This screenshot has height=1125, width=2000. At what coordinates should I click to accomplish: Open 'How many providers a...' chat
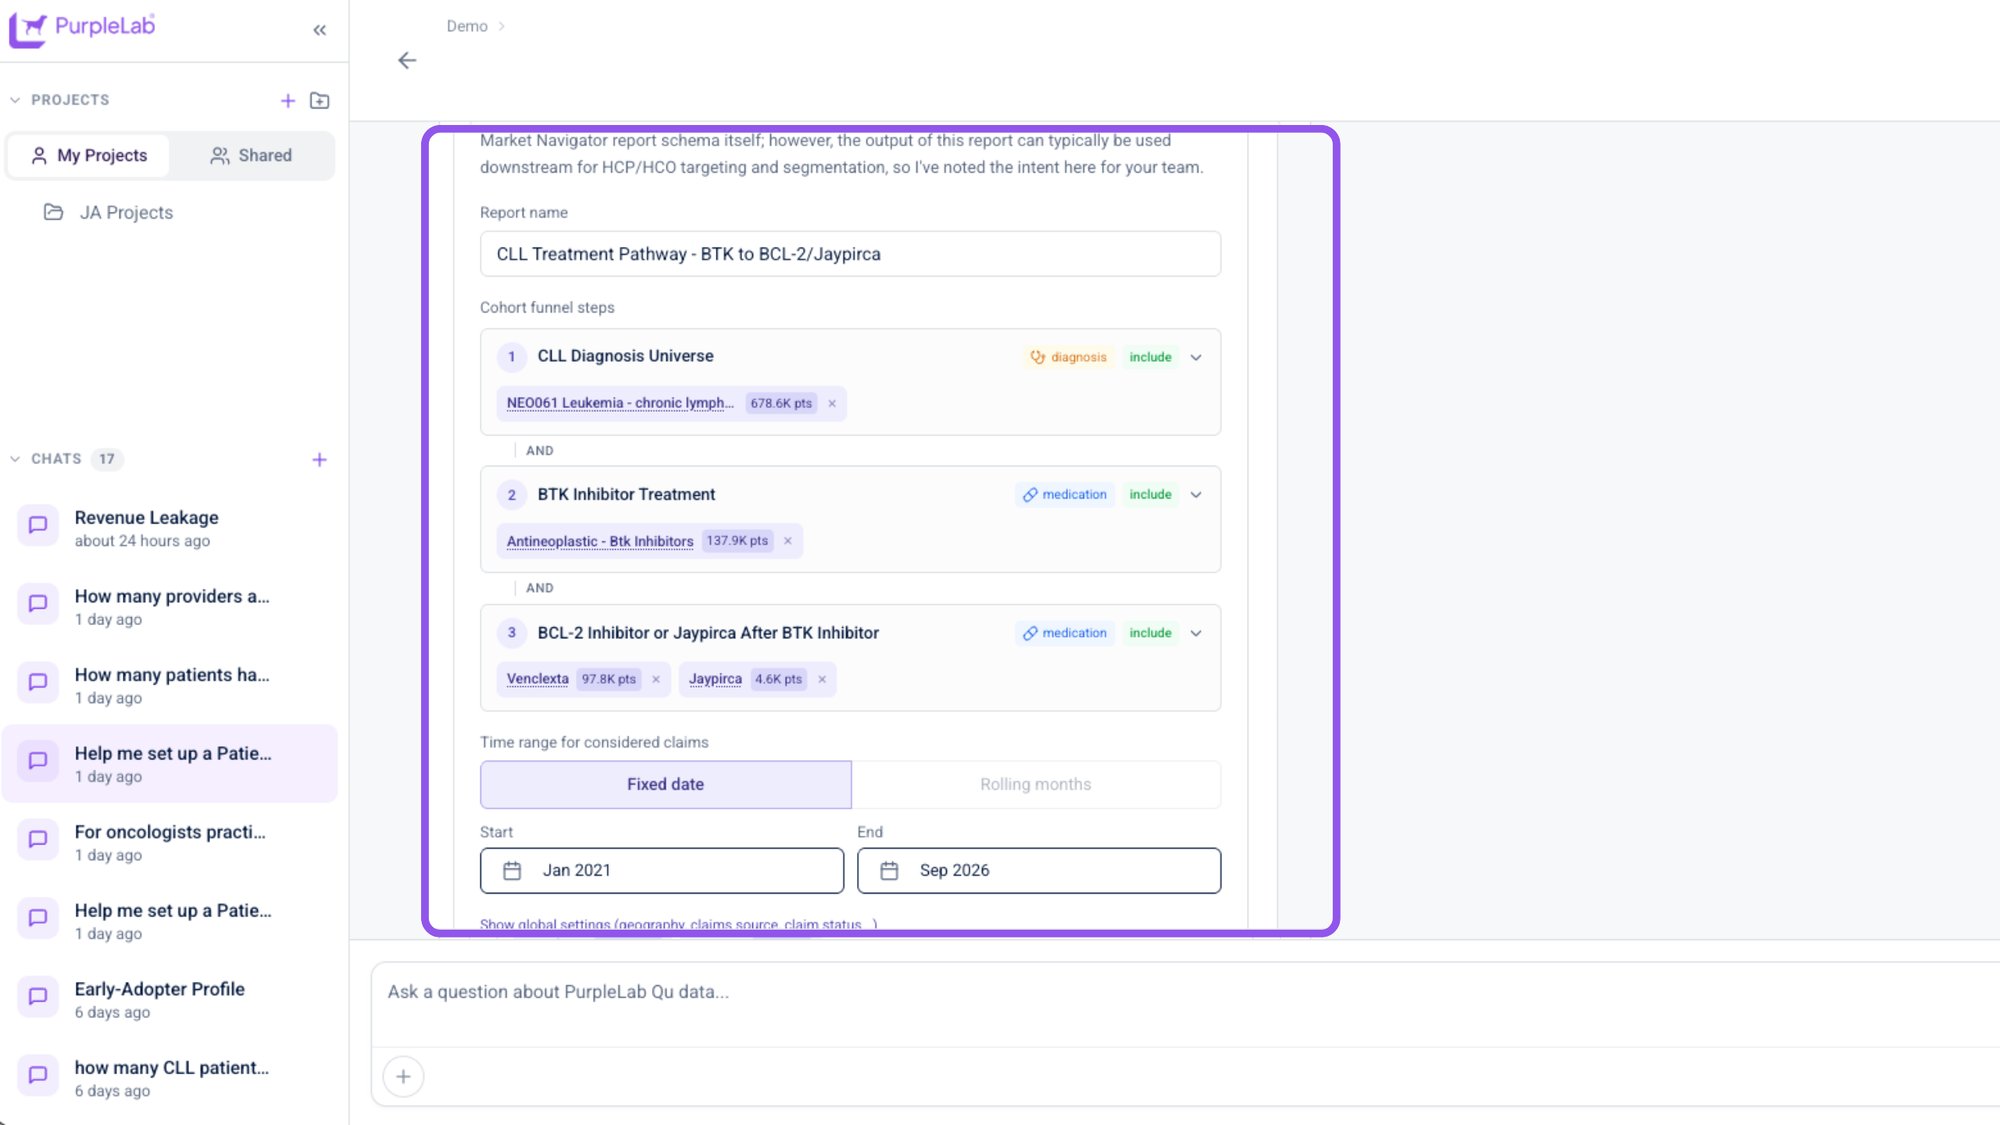pos(170,606)
